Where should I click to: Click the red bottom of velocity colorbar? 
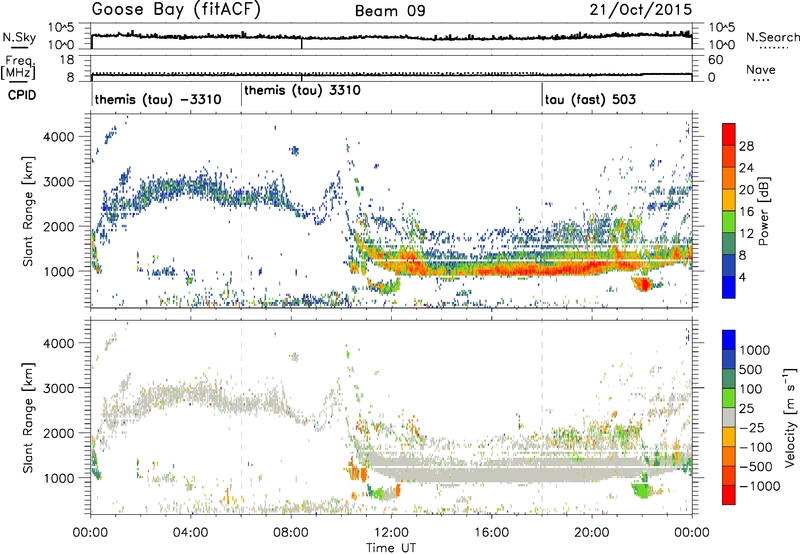pyautogui.click(x=729, y=495)
